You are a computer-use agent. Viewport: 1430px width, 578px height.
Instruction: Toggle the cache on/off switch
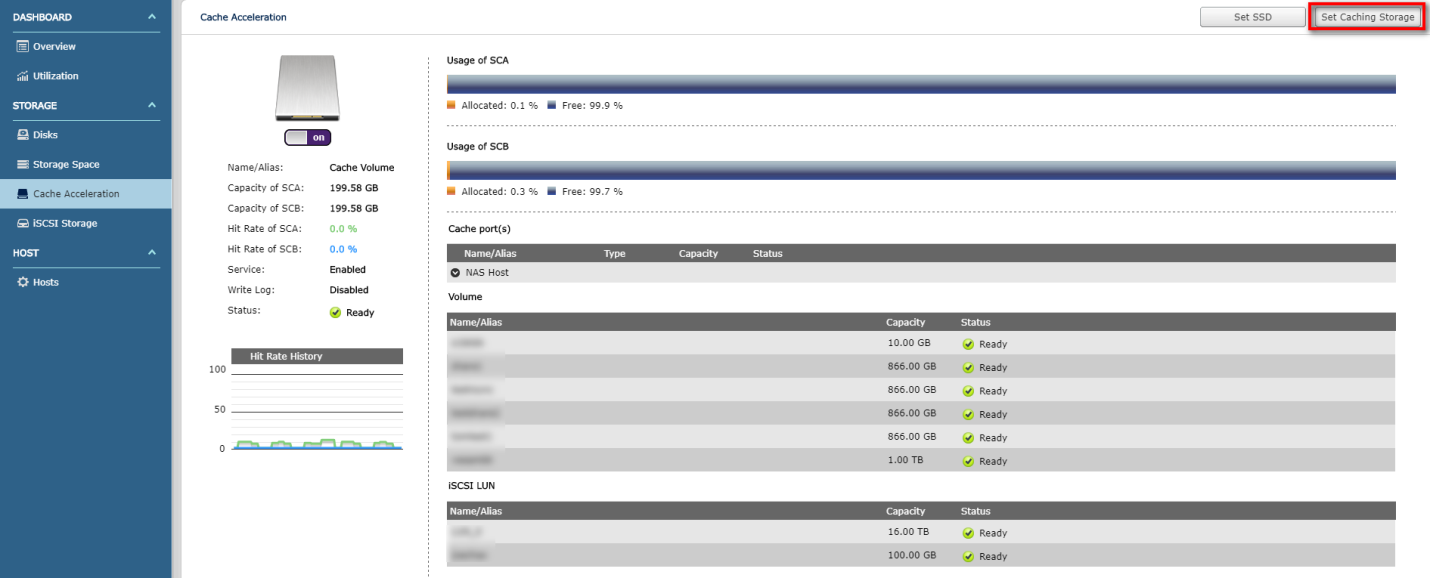pos(307,138)
